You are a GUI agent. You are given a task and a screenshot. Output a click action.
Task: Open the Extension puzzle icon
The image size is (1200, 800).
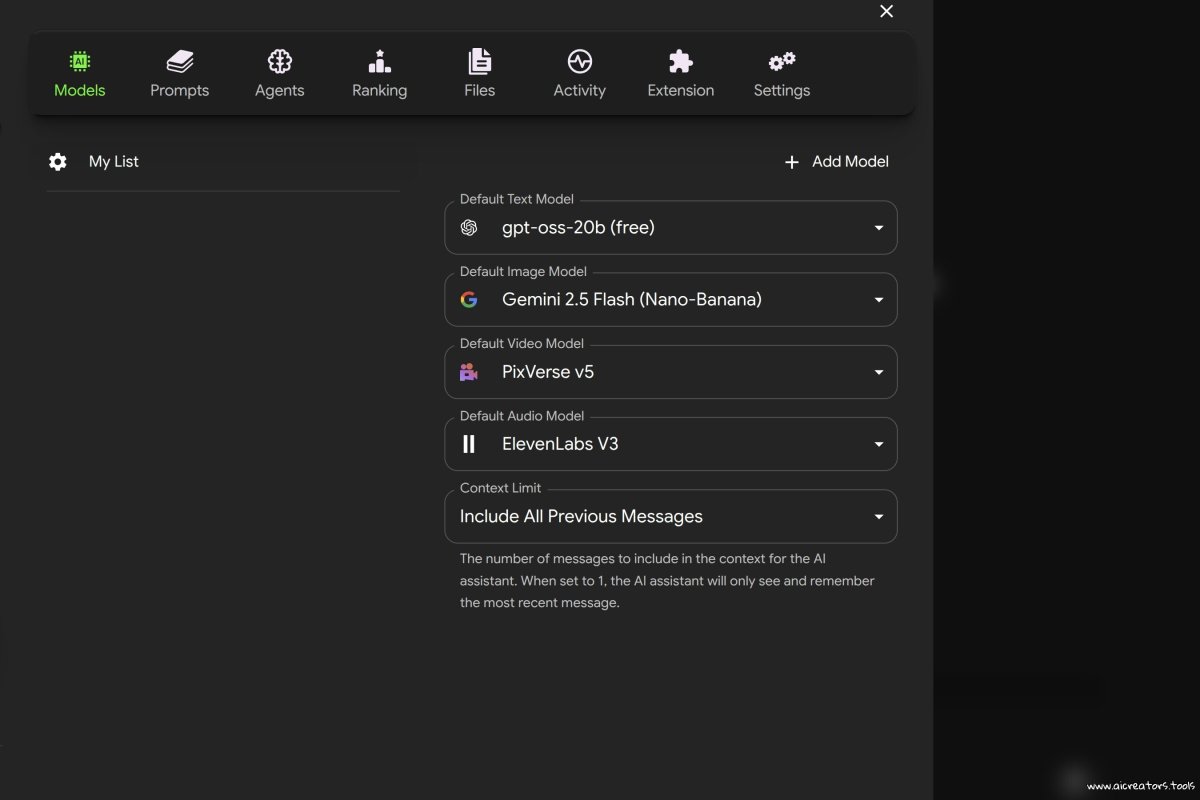[680, 60]
